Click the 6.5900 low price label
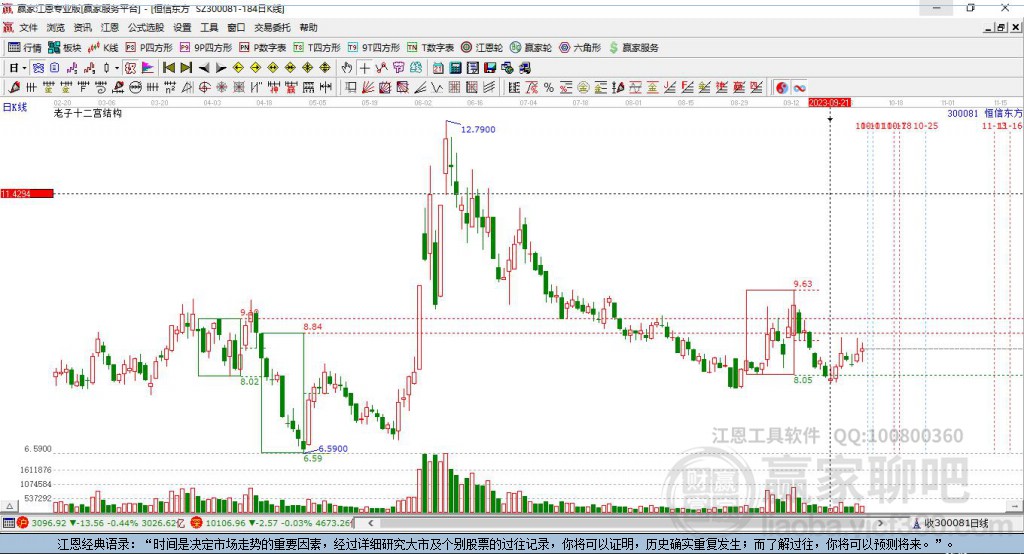 point(333,449)
